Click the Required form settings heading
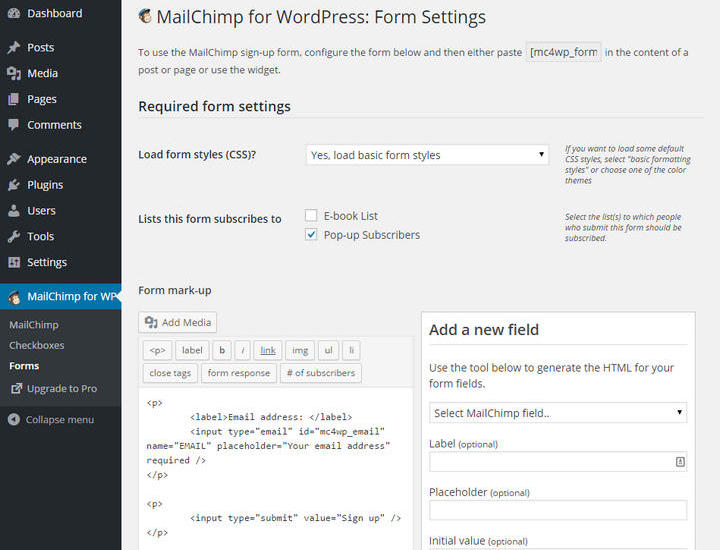This screenshot has height=550, width=720. coord(214,107)
